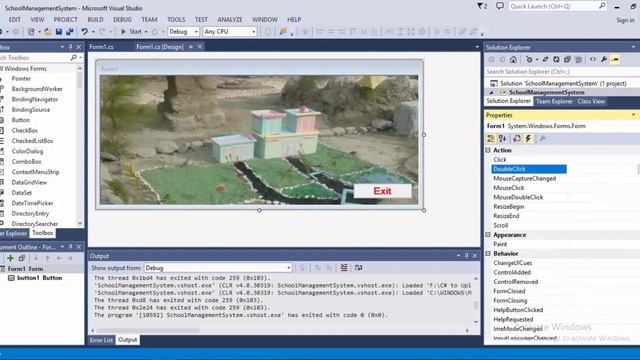
Task: Click the notifications flag icon
Action: pyautogui.click(x=482, y=6)
